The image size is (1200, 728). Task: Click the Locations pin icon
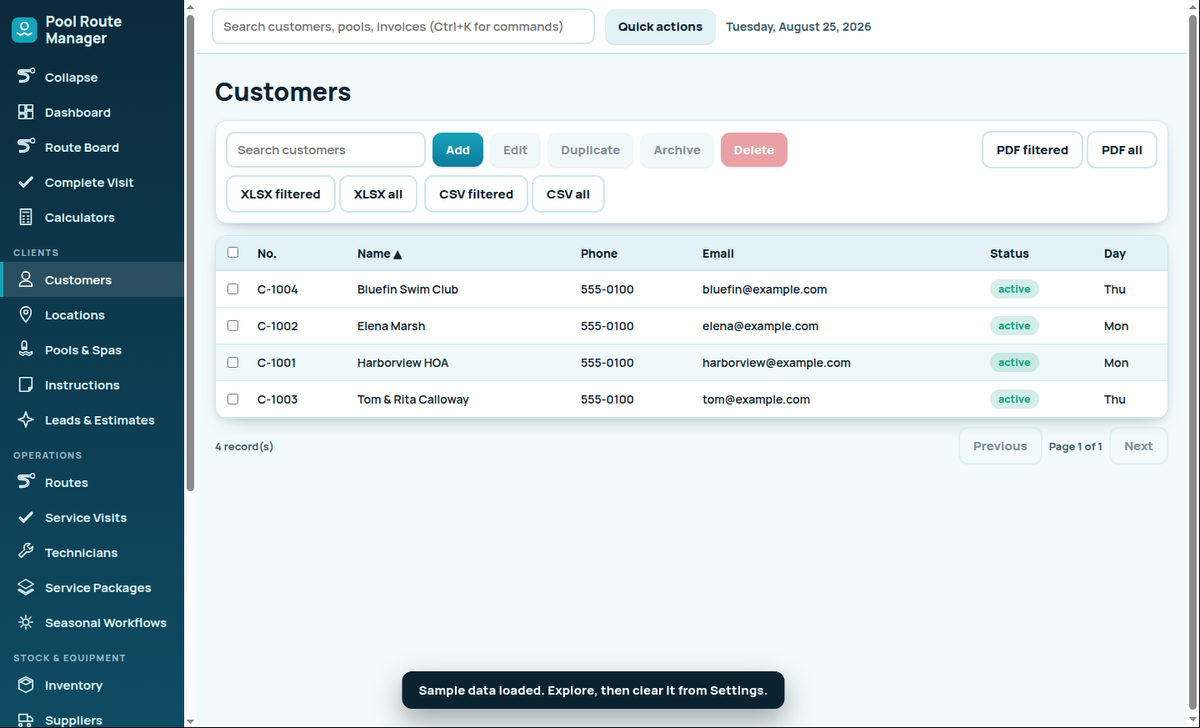tap(27, 315)
